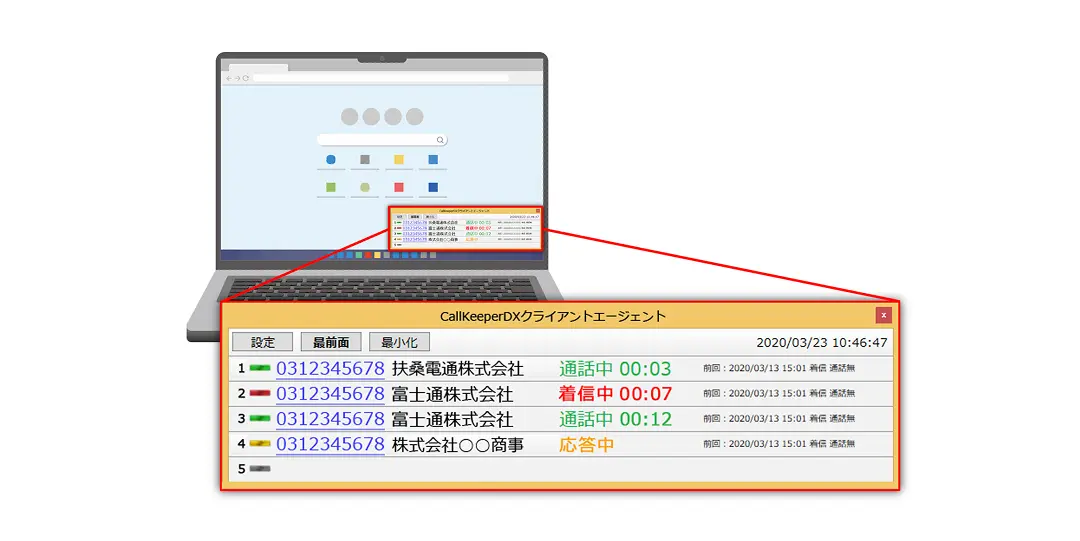Click the gray idle lamp on line 5
Viewport: 1080px width, 541px height.
(260, 469)
